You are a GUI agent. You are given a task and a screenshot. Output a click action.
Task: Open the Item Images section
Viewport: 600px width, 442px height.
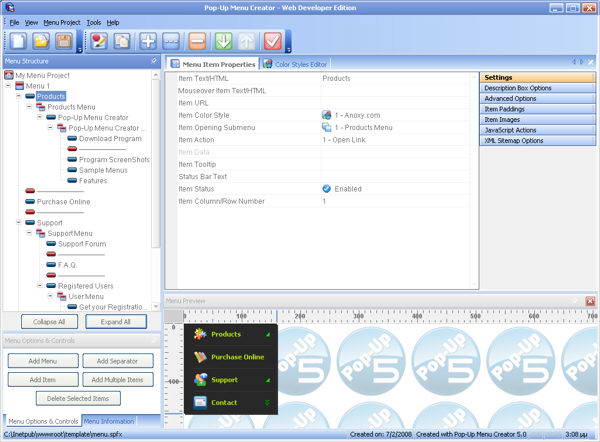[x=538, y=119]
